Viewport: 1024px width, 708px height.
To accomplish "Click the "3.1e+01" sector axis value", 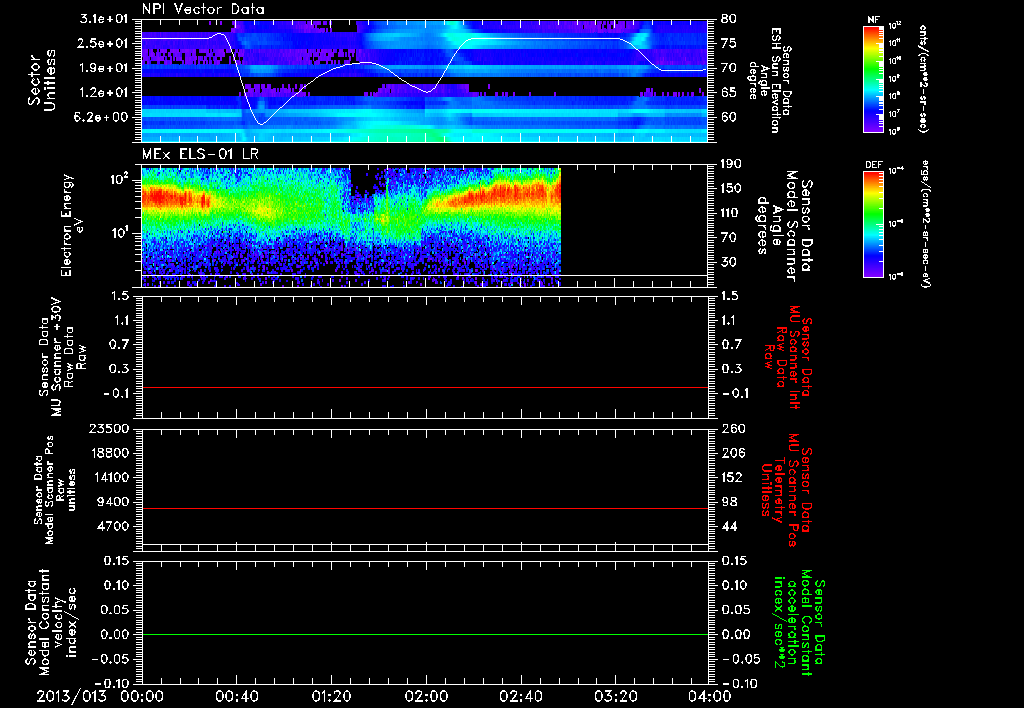I will coord(104,19).
